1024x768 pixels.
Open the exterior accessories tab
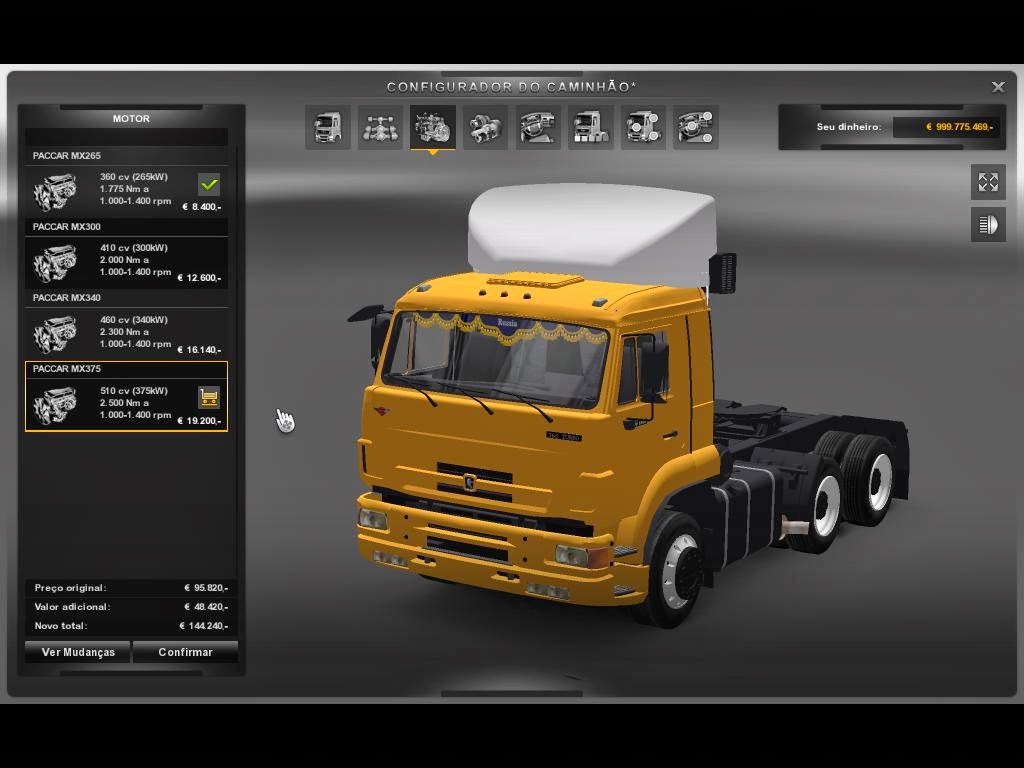[x=643, y=127]
